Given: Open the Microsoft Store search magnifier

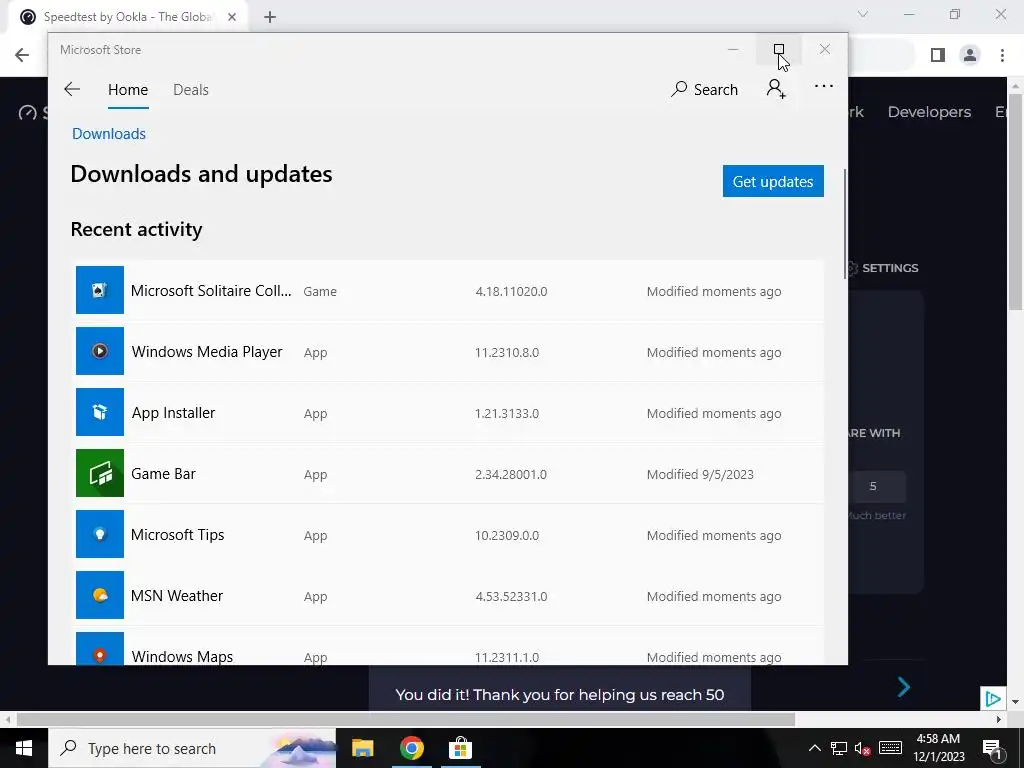Looking at the screenshot, I should click(679, 89).
